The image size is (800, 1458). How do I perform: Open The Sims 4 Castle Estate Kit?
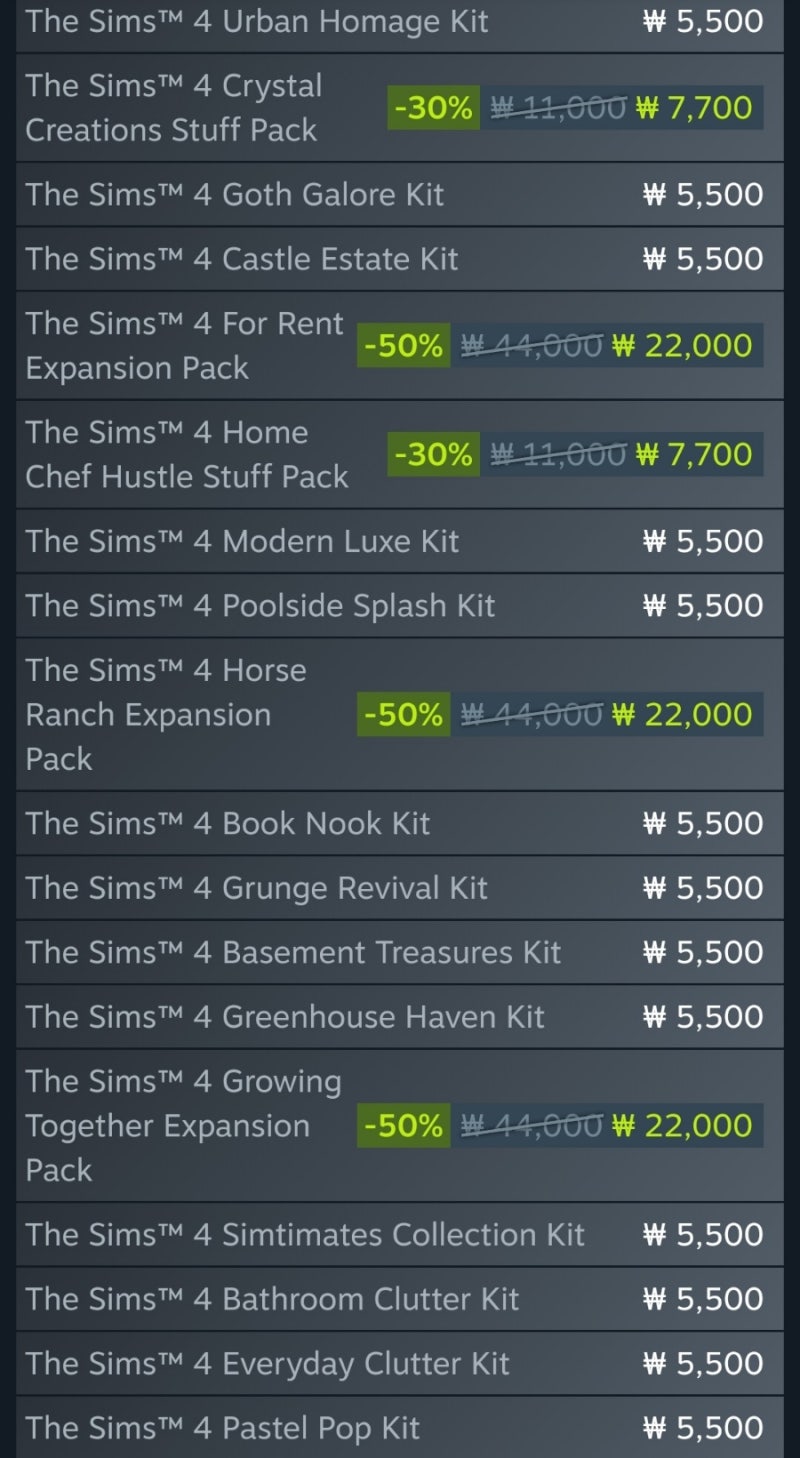point(399,258)
